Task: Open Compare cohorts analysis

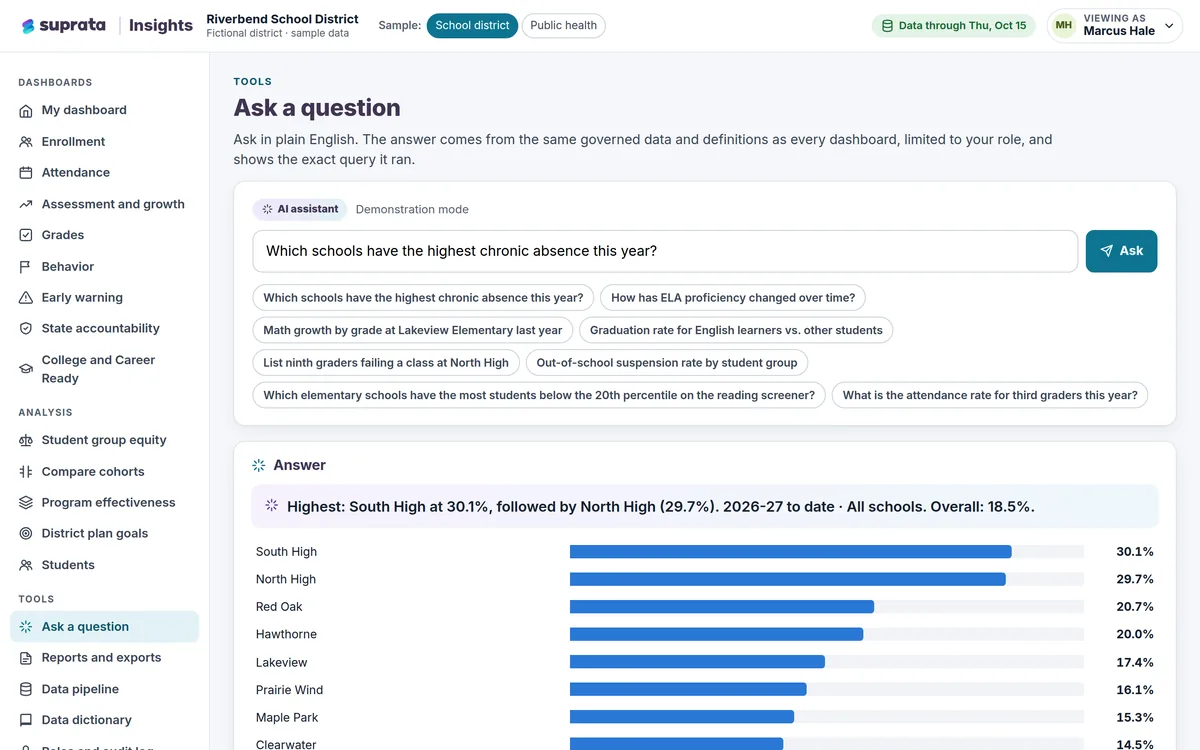Action: point(104,472)
